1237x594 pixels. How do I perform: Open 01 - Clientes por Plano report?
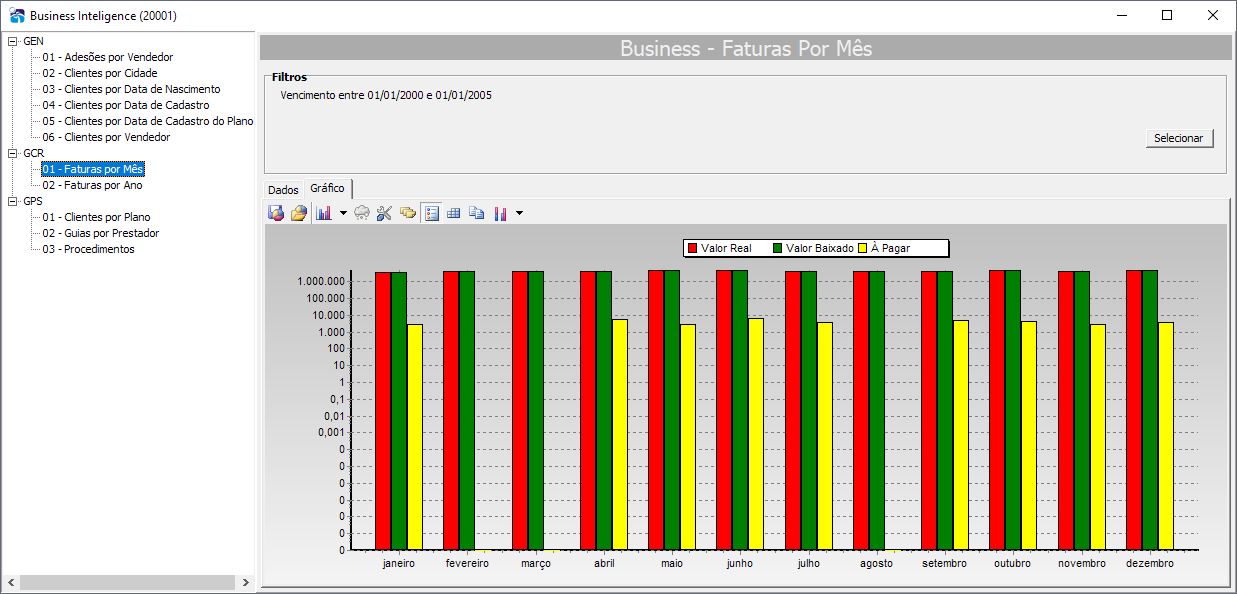tap(96, 217)
